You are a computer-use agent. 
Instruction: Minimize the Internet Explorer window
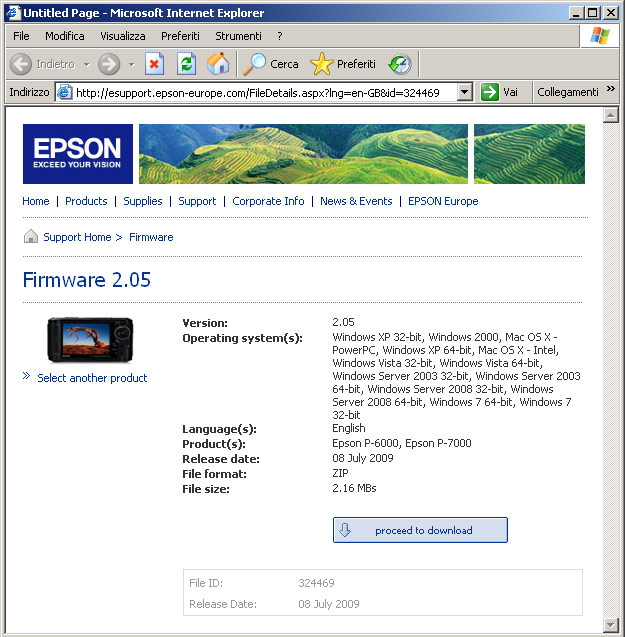(576, 13)
